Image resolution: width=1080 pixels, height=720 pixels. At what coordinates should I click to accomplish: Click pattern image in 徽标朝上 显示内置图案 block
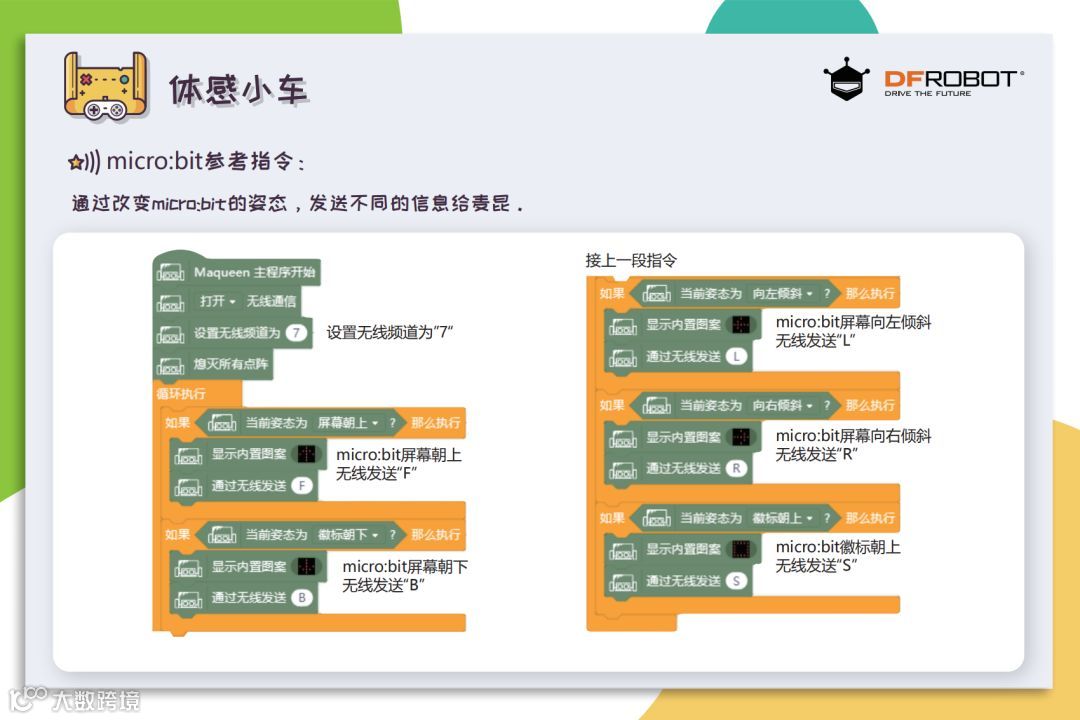(741, 549)
